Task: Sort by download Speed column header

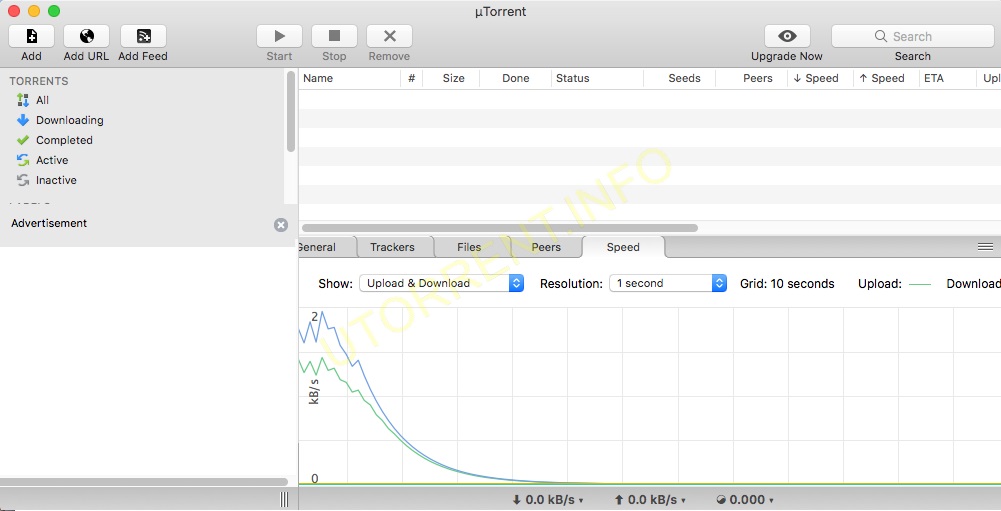Action: coord(820,79)
